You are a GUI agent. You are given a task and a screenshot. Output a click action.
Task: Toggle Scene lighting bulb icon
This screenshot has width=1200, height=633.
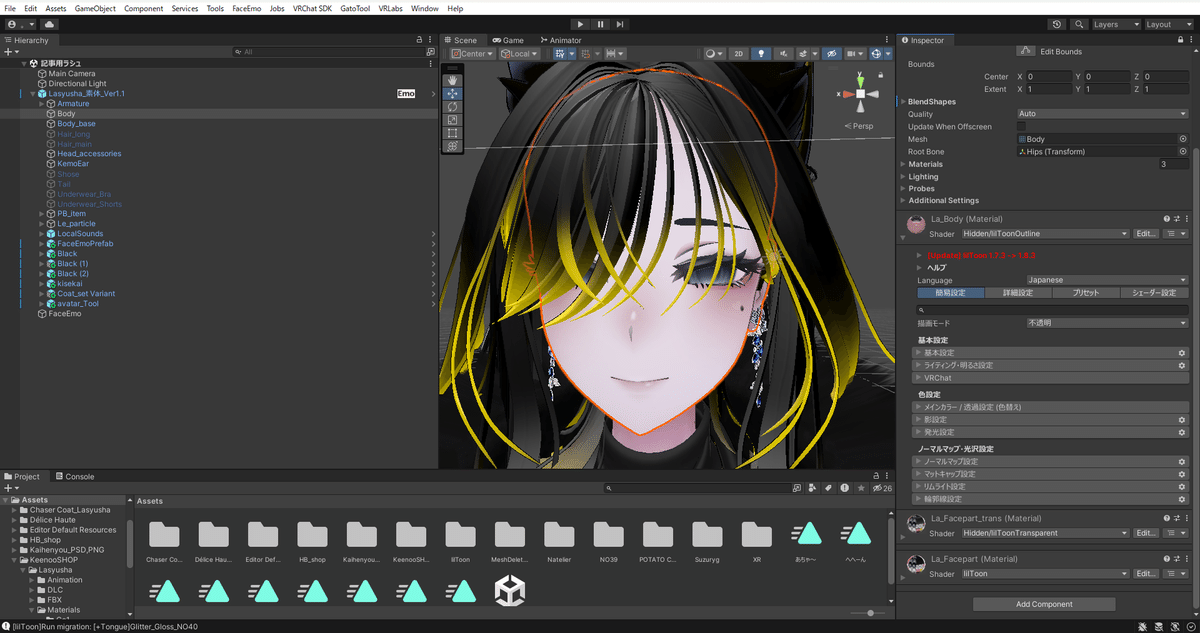tap(761, 54)
